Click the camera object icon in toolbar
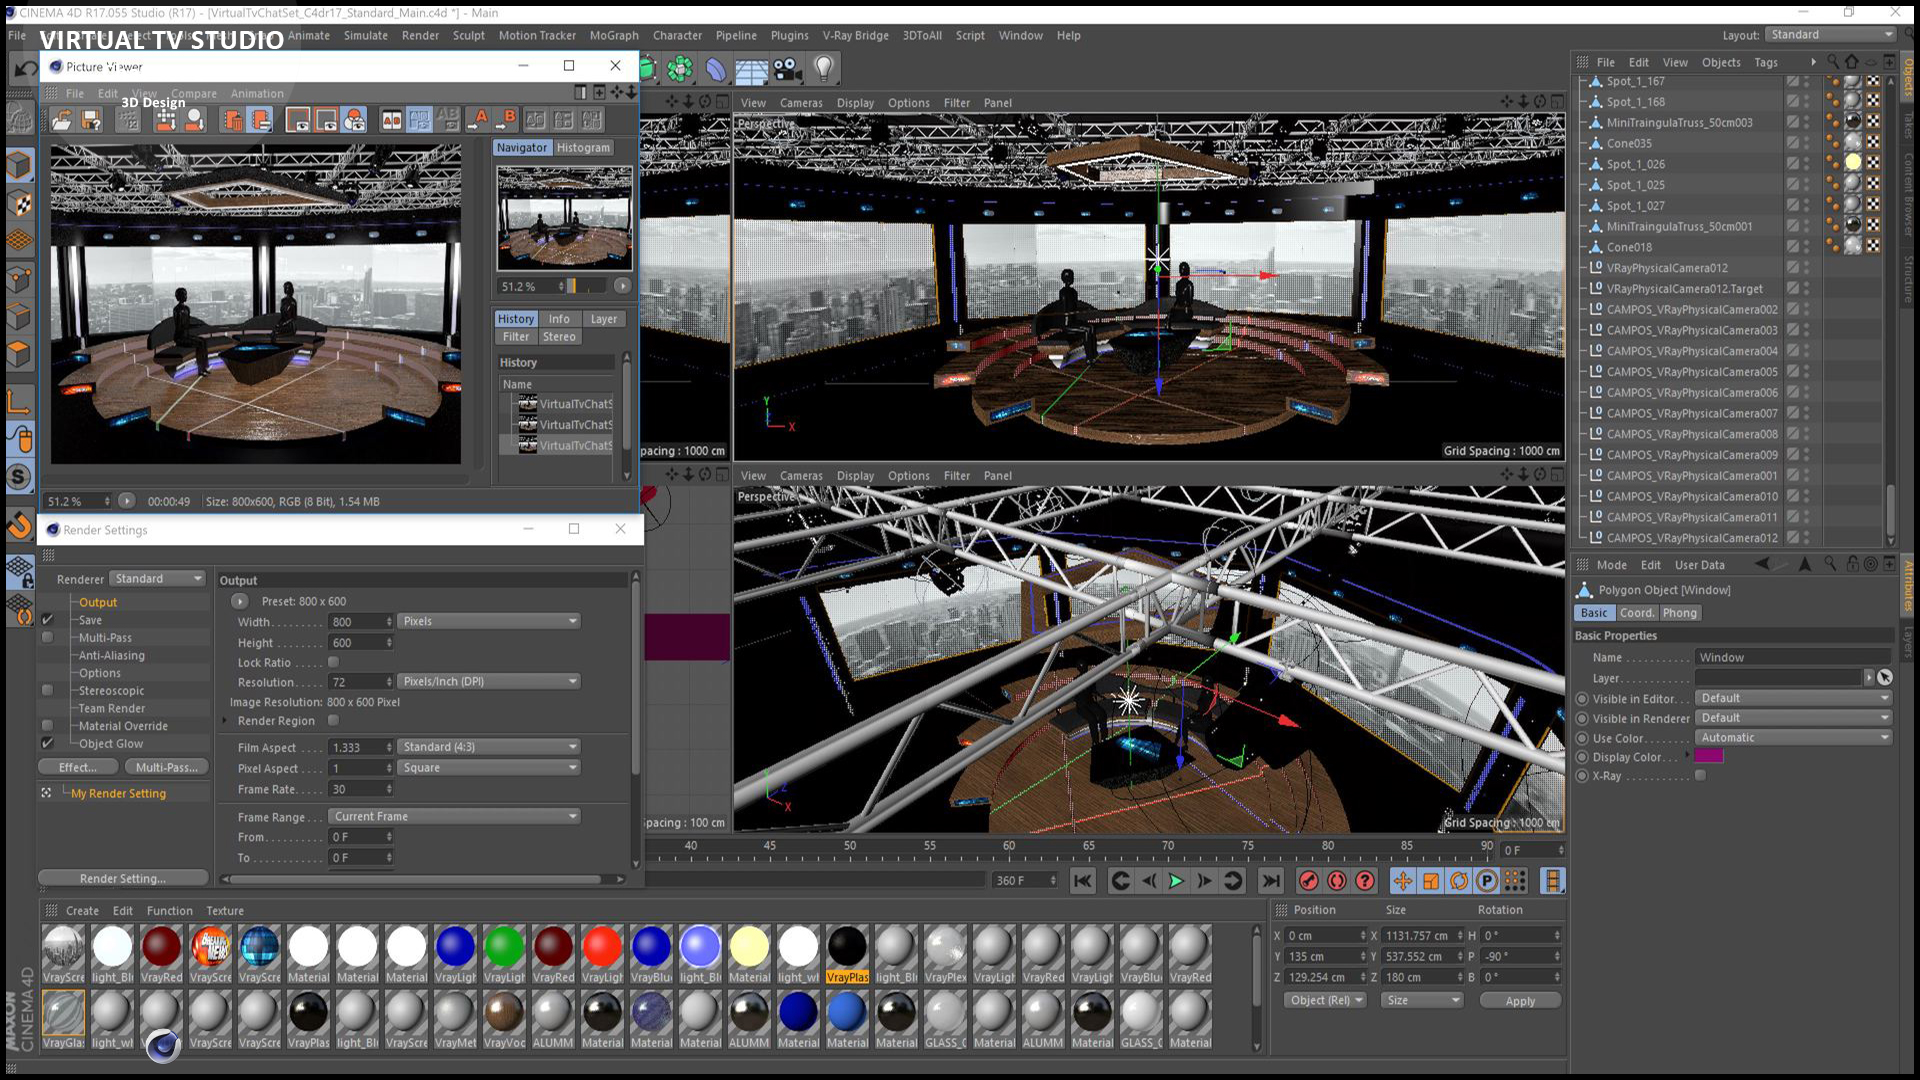Screen dimensions: 1920x1080 [x=788, y=69]
